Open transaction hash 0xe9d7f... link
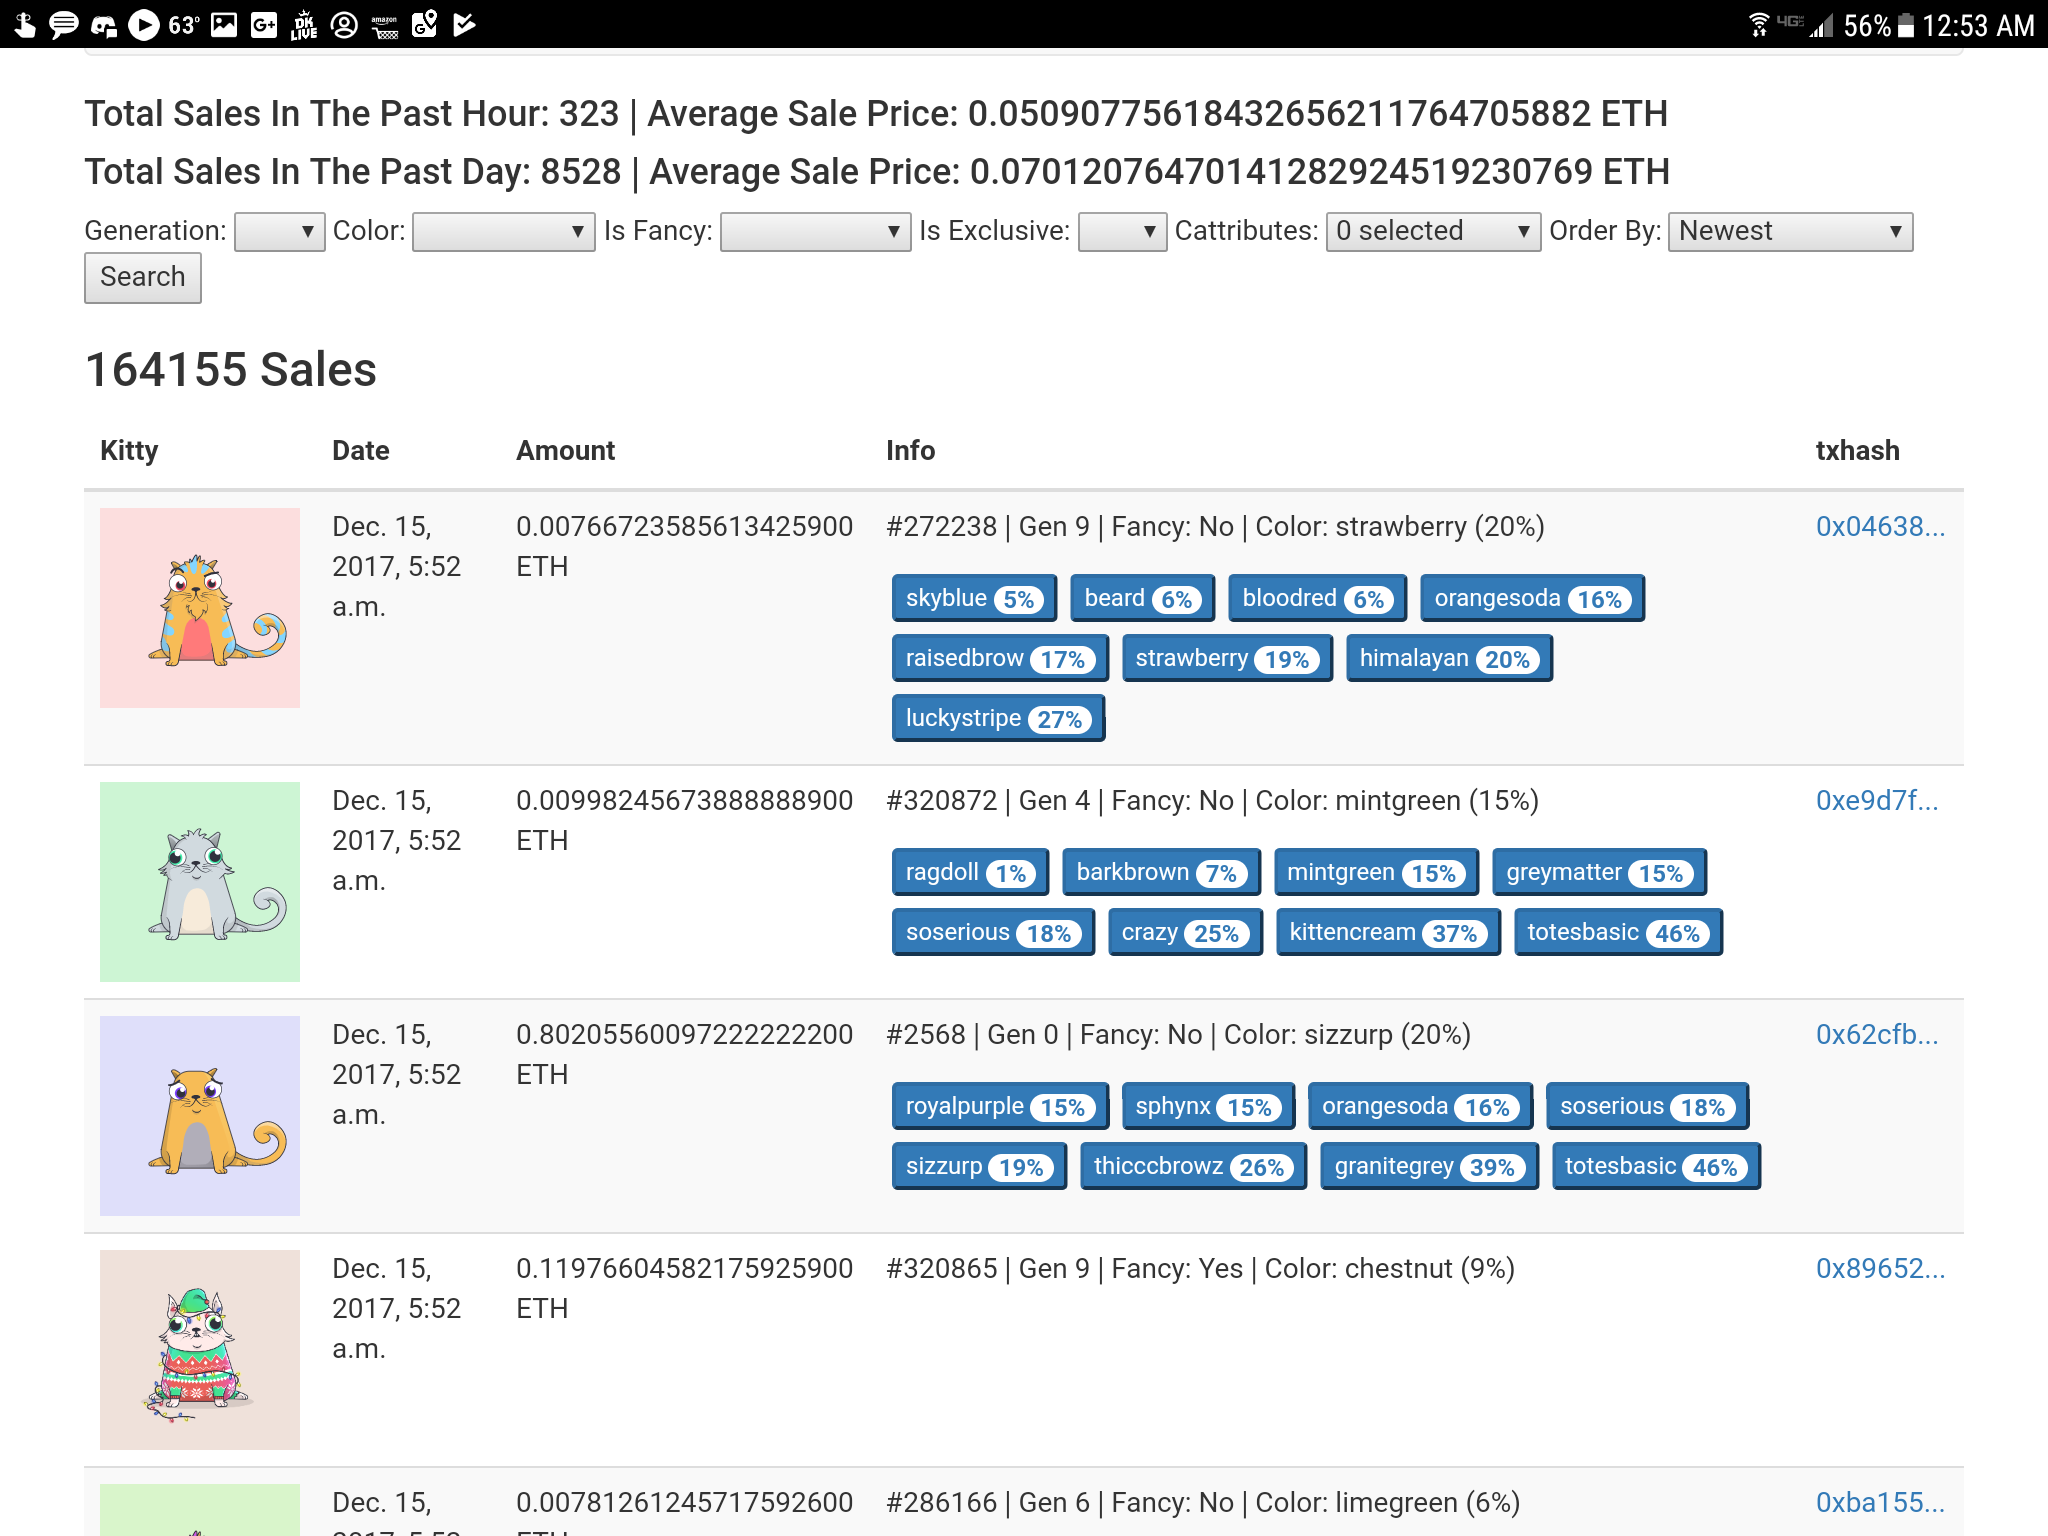2048x1536 pixels. pyautogui.click(x=1877, y=800)
